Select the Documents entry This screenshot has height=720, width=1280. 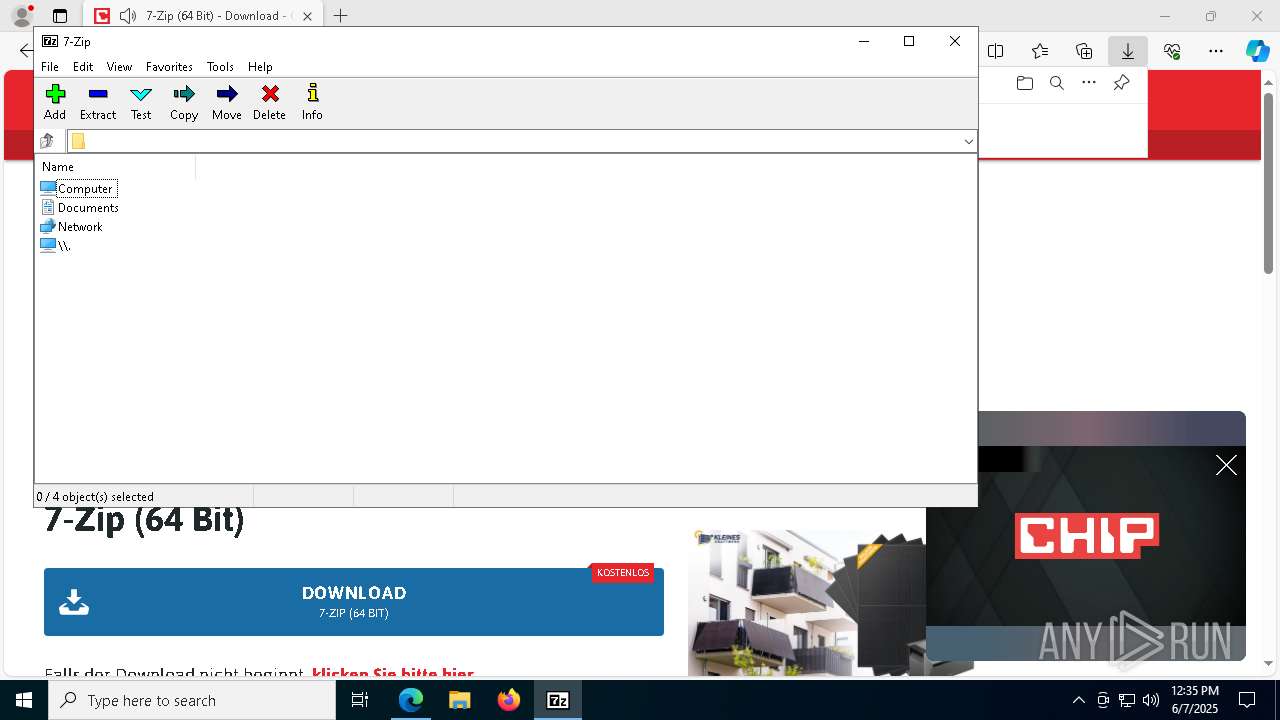click(80, 207)
